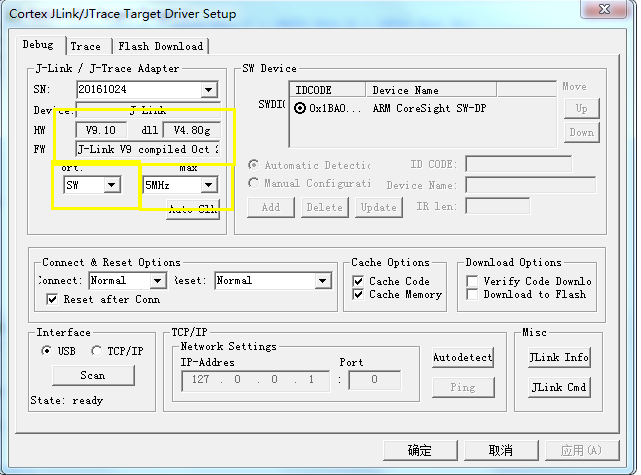Click the Add device button
This screenshot has width=641, height=475.
point(271,207)
